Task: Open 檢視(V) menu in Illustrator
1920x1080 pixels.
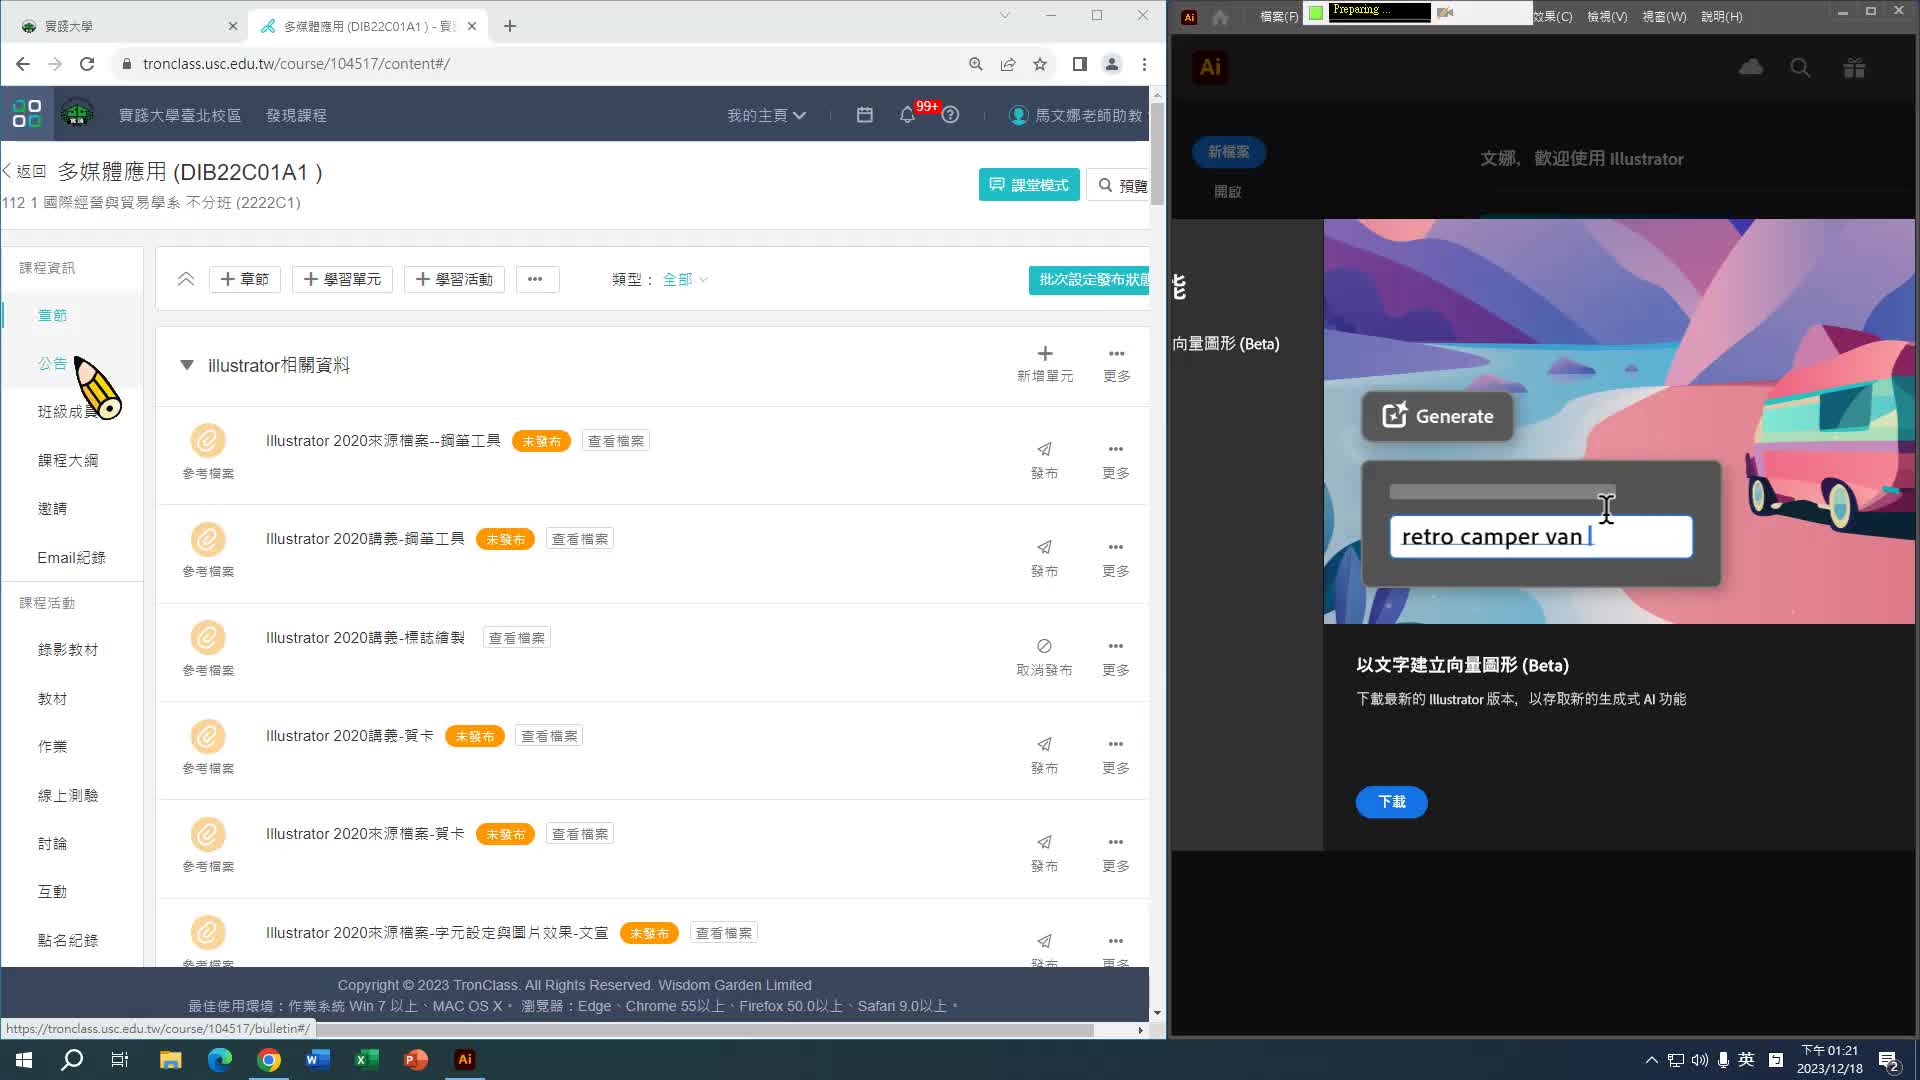Action: [1607, 16]
